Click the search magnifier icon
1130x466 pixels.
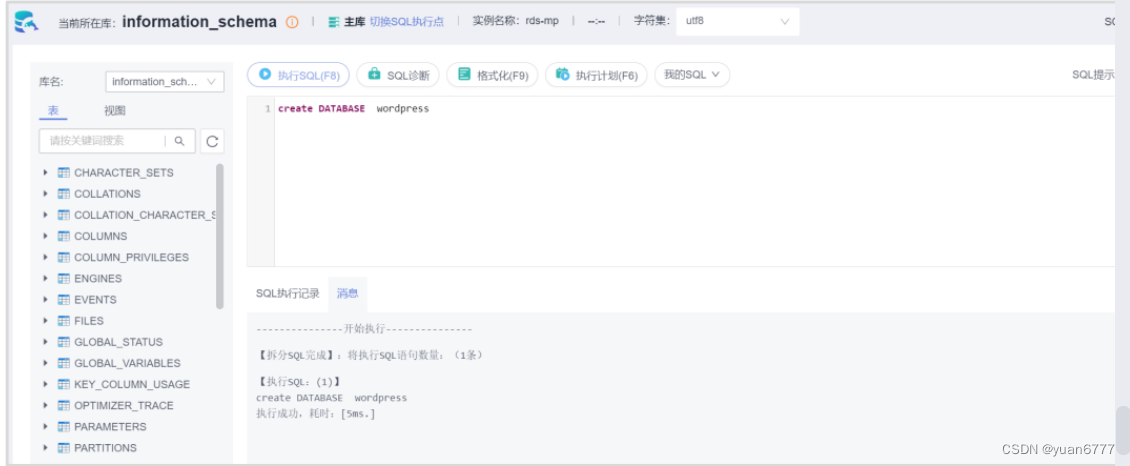[180, 141]
